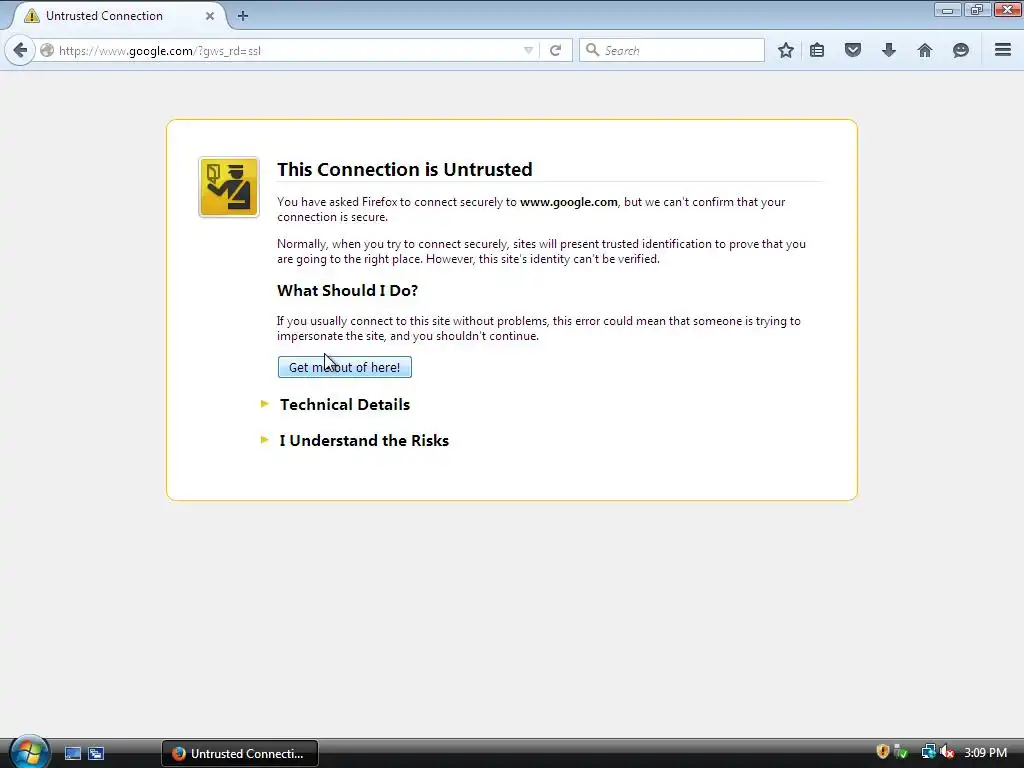Bookmark this page with the star

pos(786,50)
